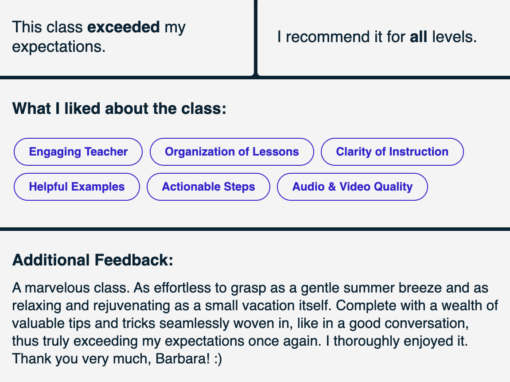Select the Organization of Lessons tag
Screen dimensions: 510x382
click(232, 152)
